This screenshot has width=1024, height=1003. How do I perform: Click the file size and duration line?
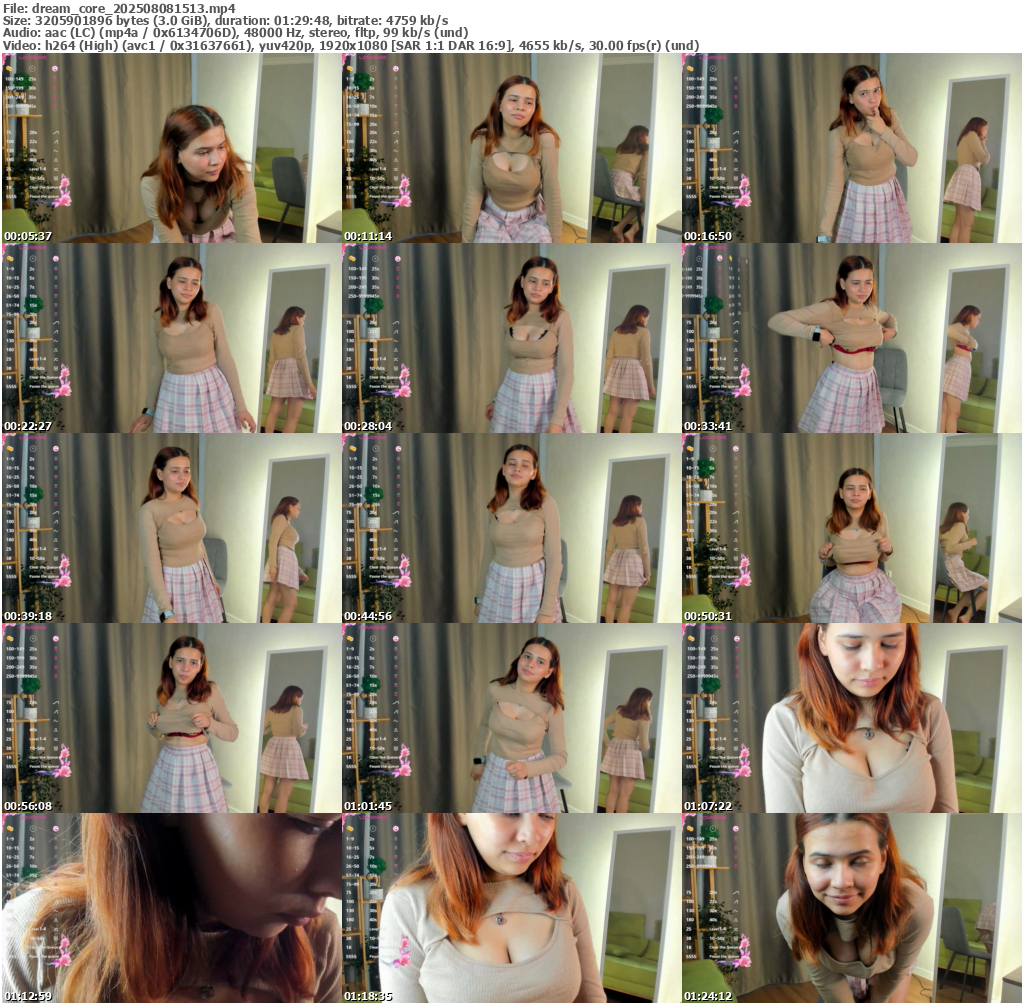click(225, 20)
